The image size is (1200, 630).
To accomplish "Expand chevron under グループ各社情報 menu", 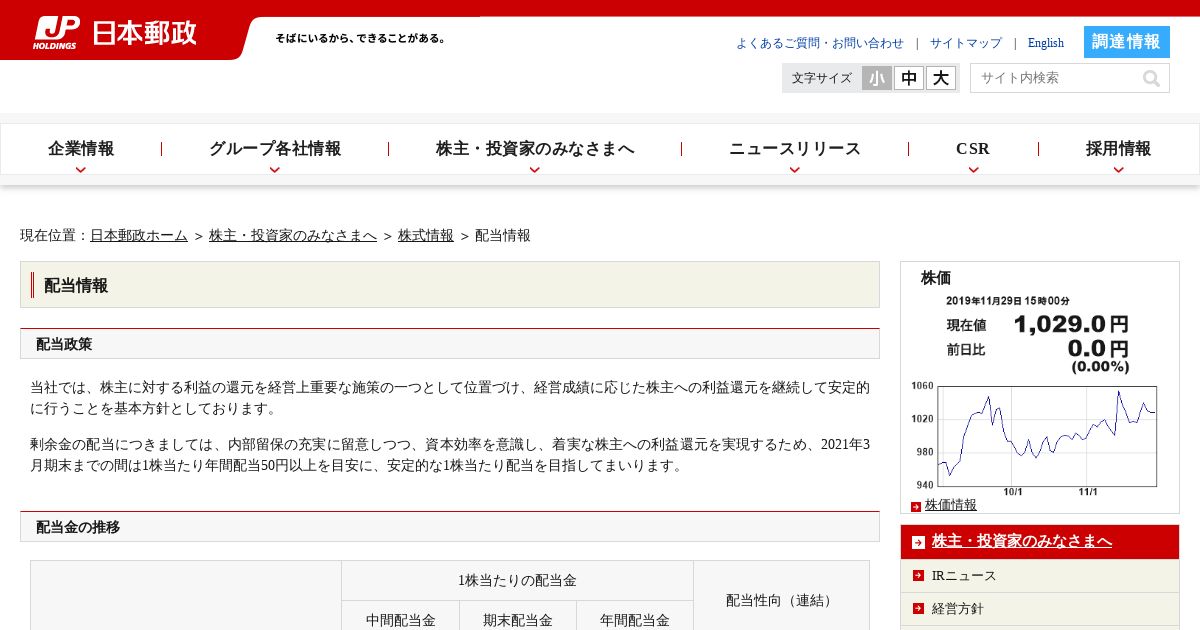I will pyautogui.click(x=275, y=169).
